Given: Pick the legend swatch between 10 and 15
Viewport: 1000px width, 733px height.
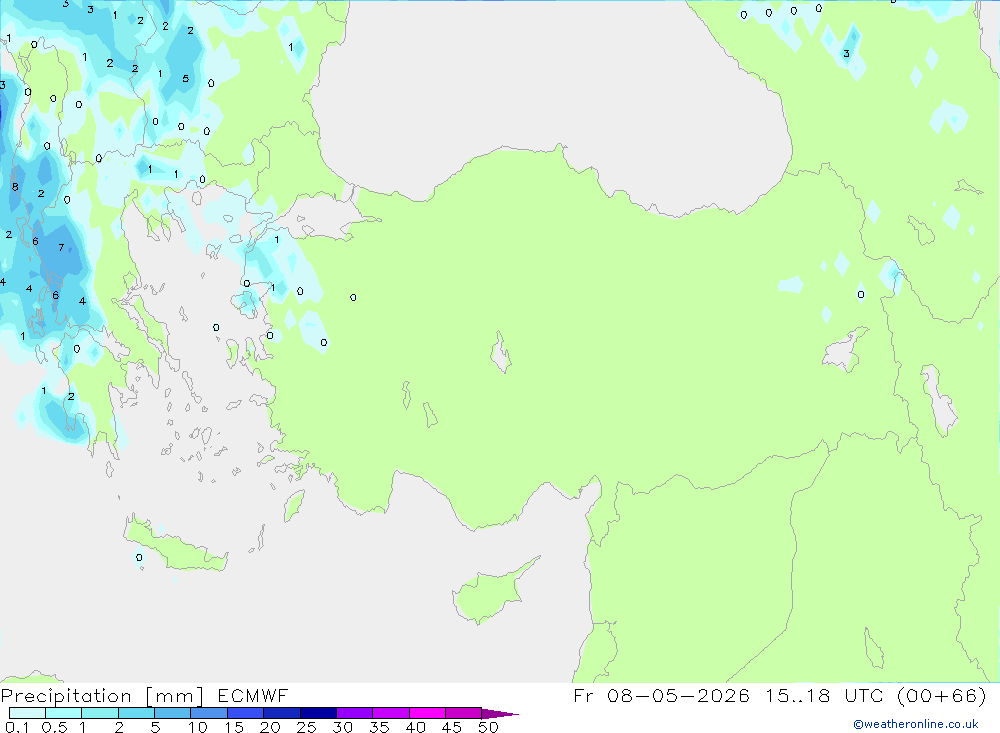Looking at the screenshot, I should coord(209,713).
